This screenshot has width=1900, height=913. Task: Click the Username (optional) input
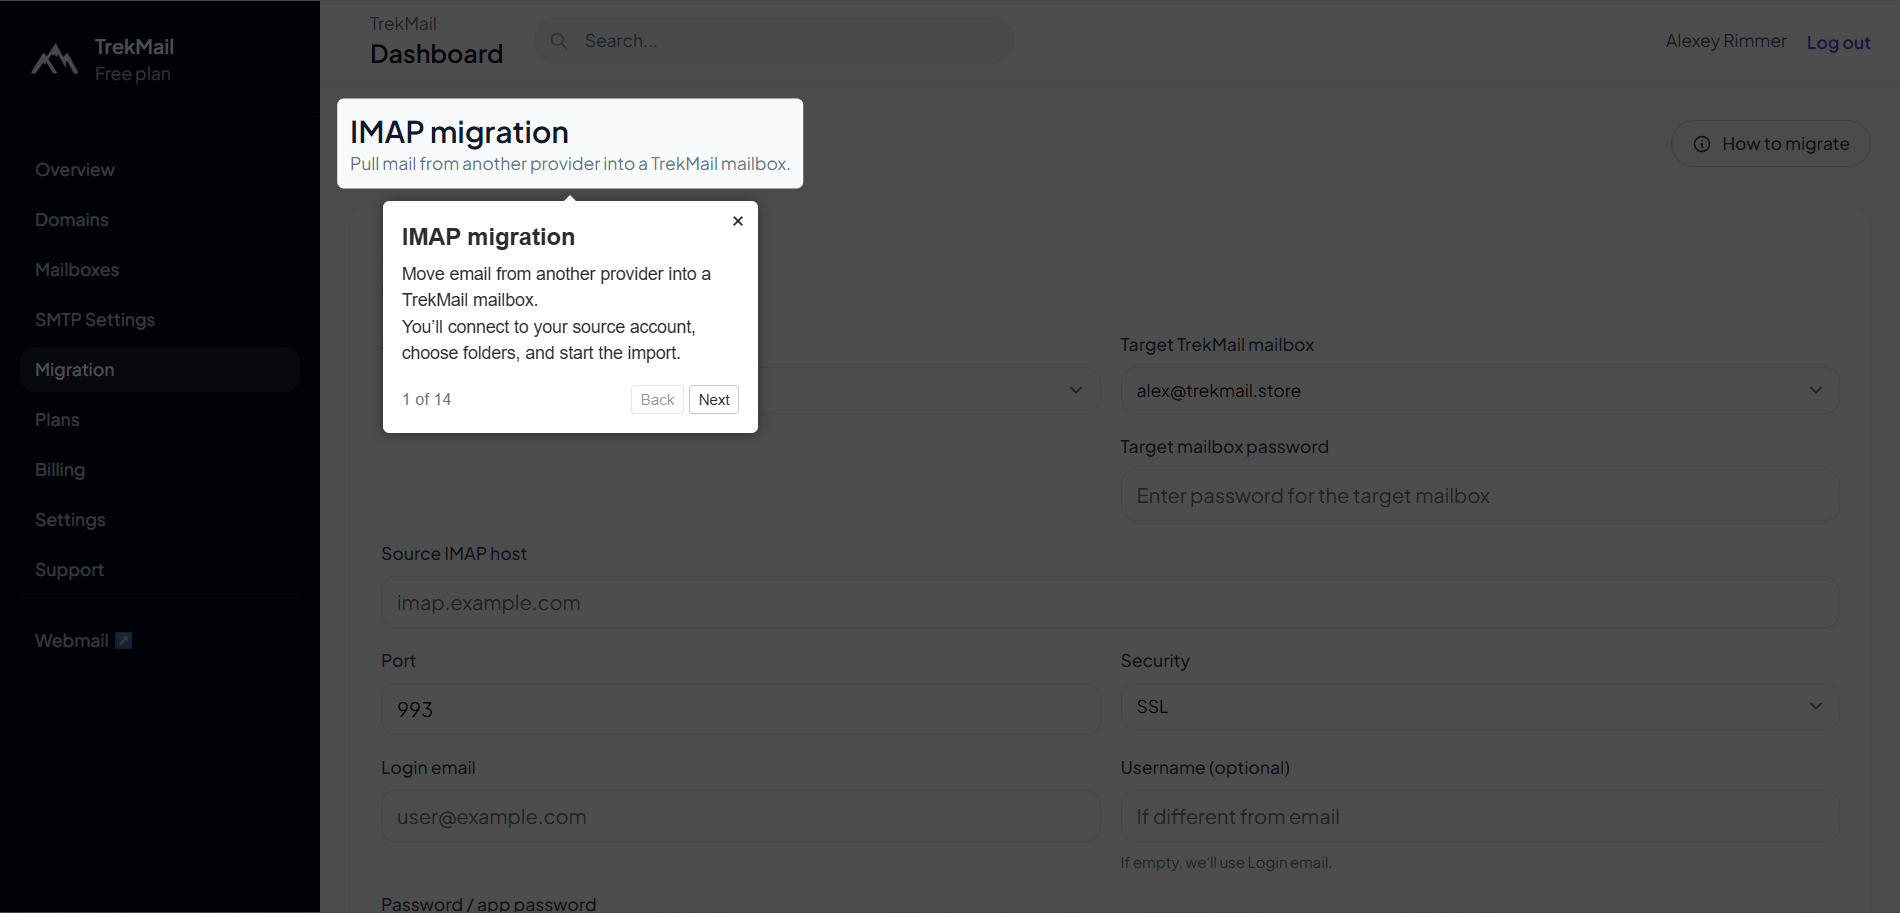1480,817
